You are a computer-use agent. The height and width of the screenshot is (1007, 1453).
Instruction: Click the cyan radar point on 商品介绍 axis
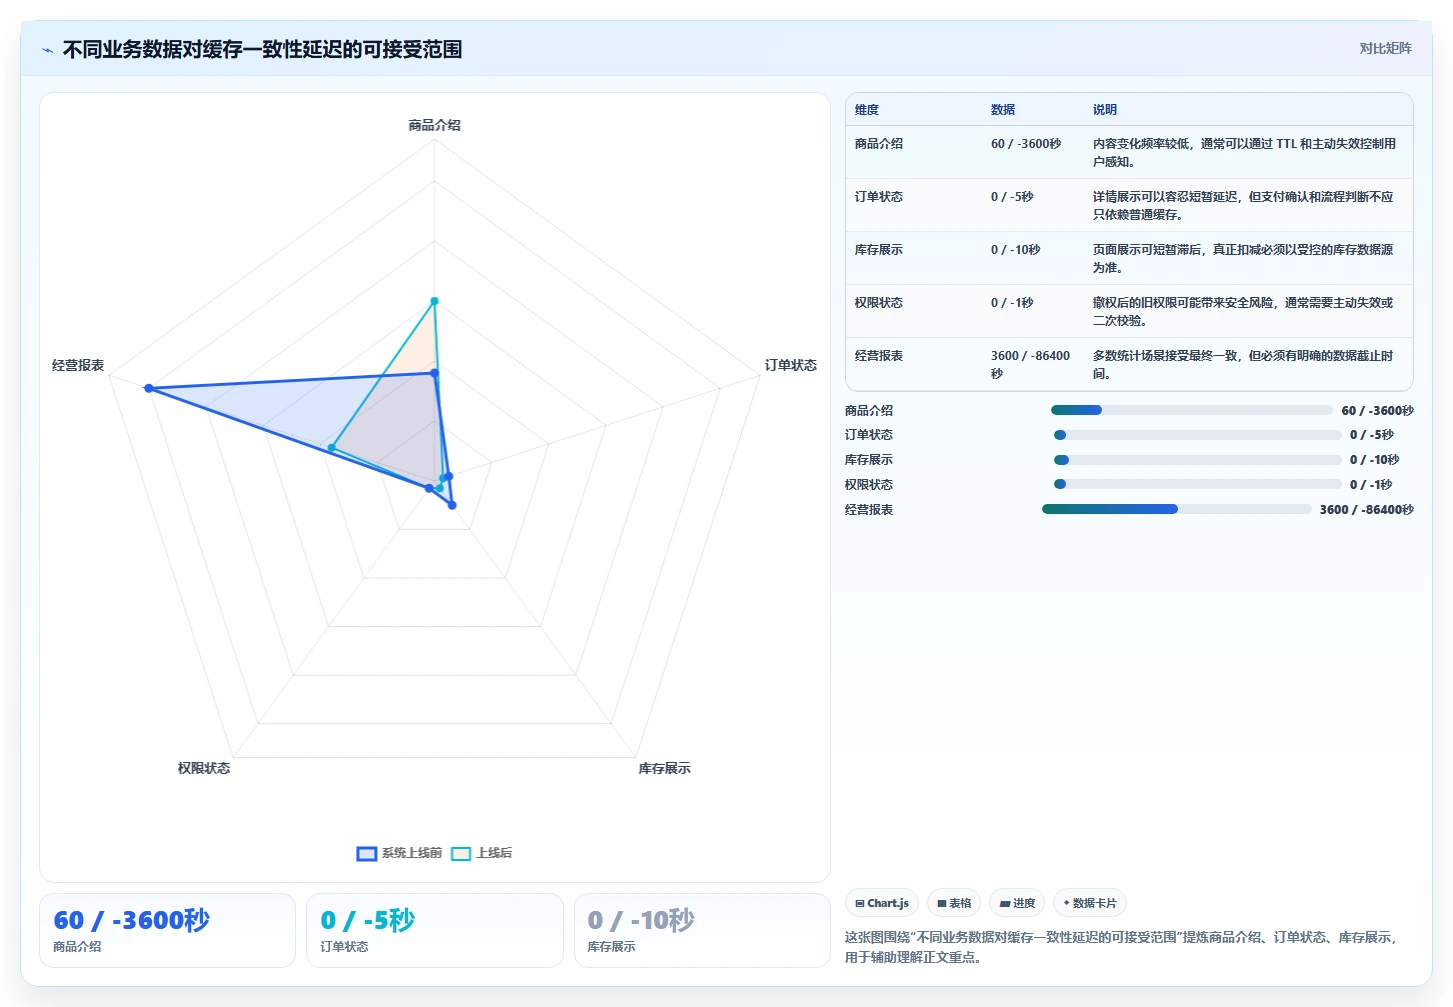click(x=434, y=301)
